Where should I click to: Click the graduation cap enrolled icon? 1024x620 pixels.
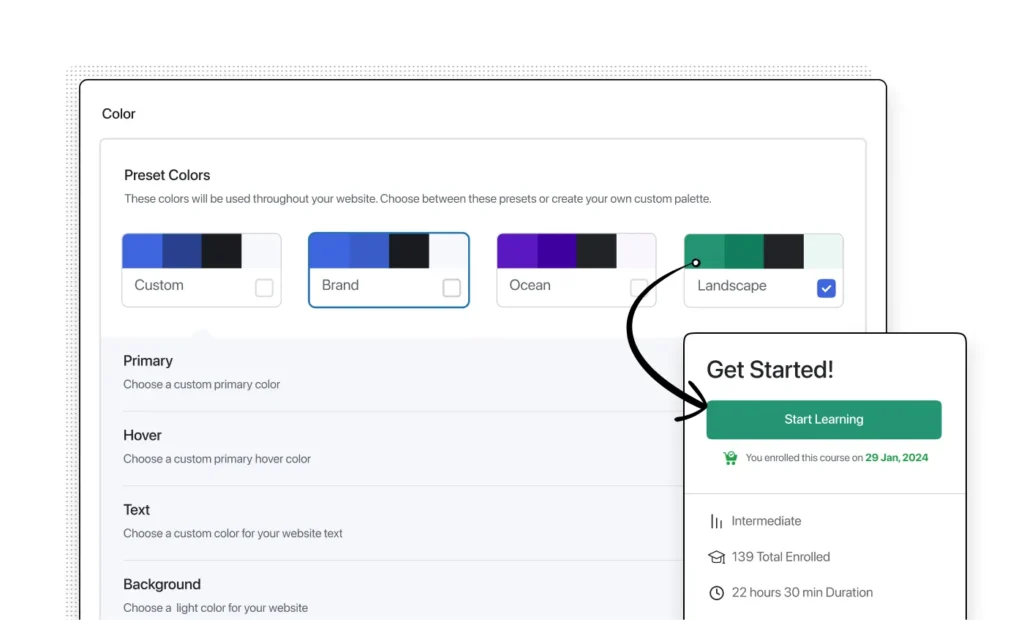tap(716, 557)
